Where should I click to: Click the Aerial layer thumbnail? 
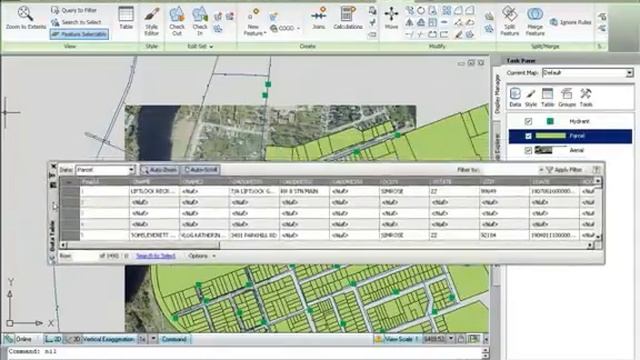point(543,151)
